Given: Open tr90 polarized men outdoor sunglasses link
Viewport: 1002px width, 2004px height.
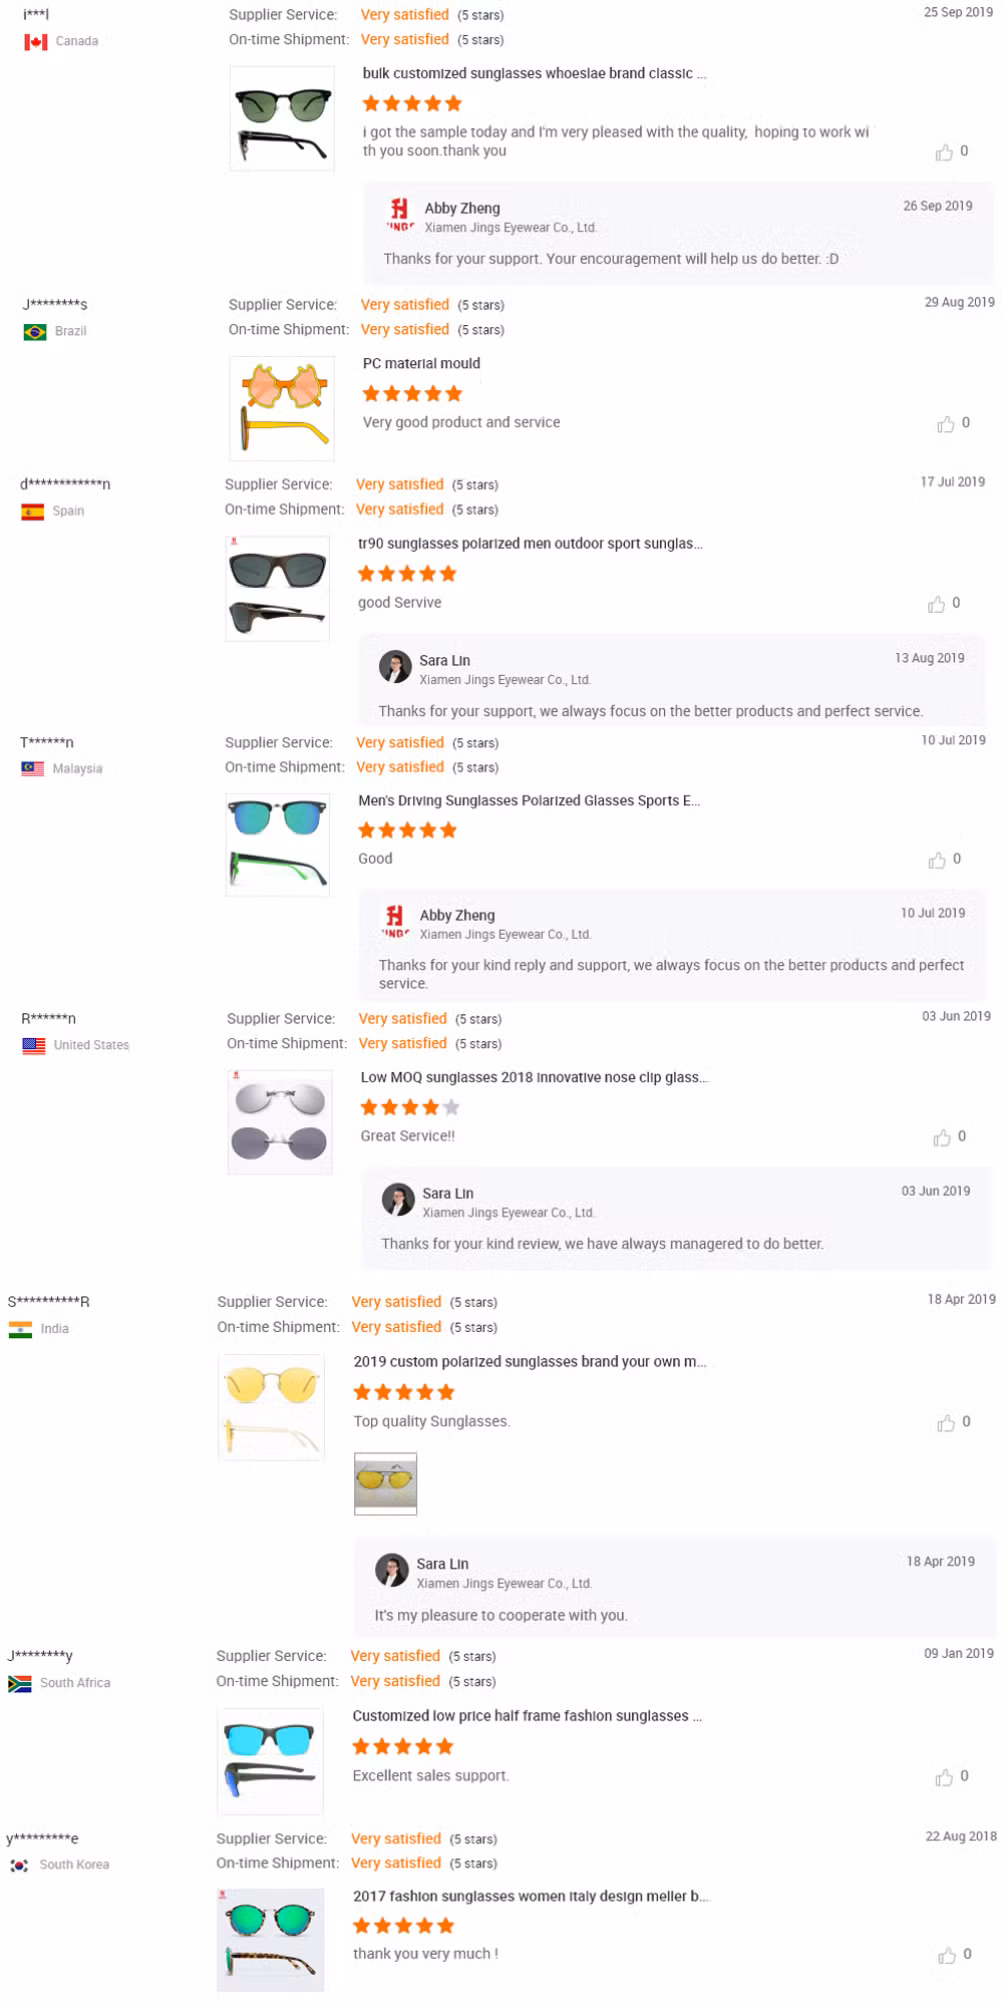Looking at the screenshot, I should point(530,544).
